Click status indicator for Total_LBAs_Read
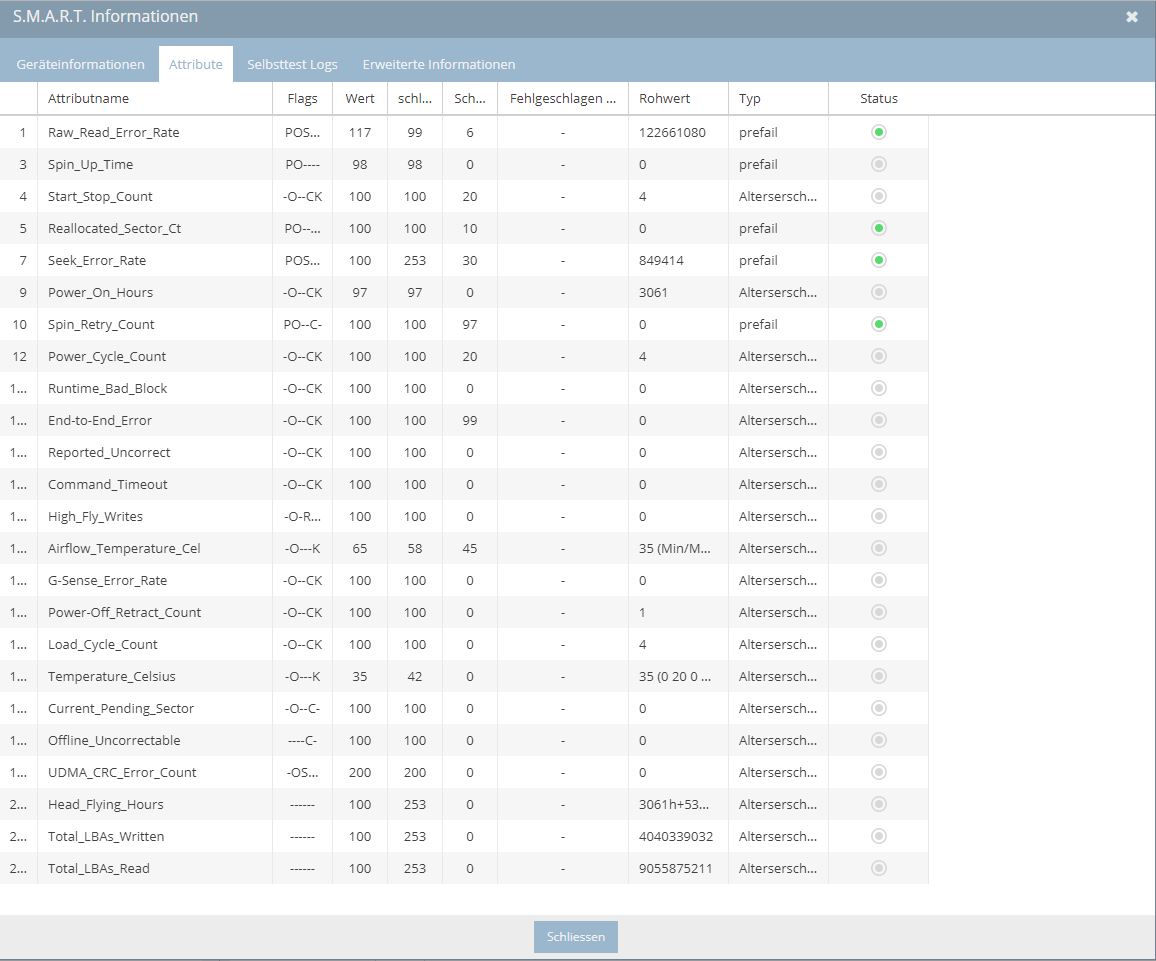 point(879,868)
